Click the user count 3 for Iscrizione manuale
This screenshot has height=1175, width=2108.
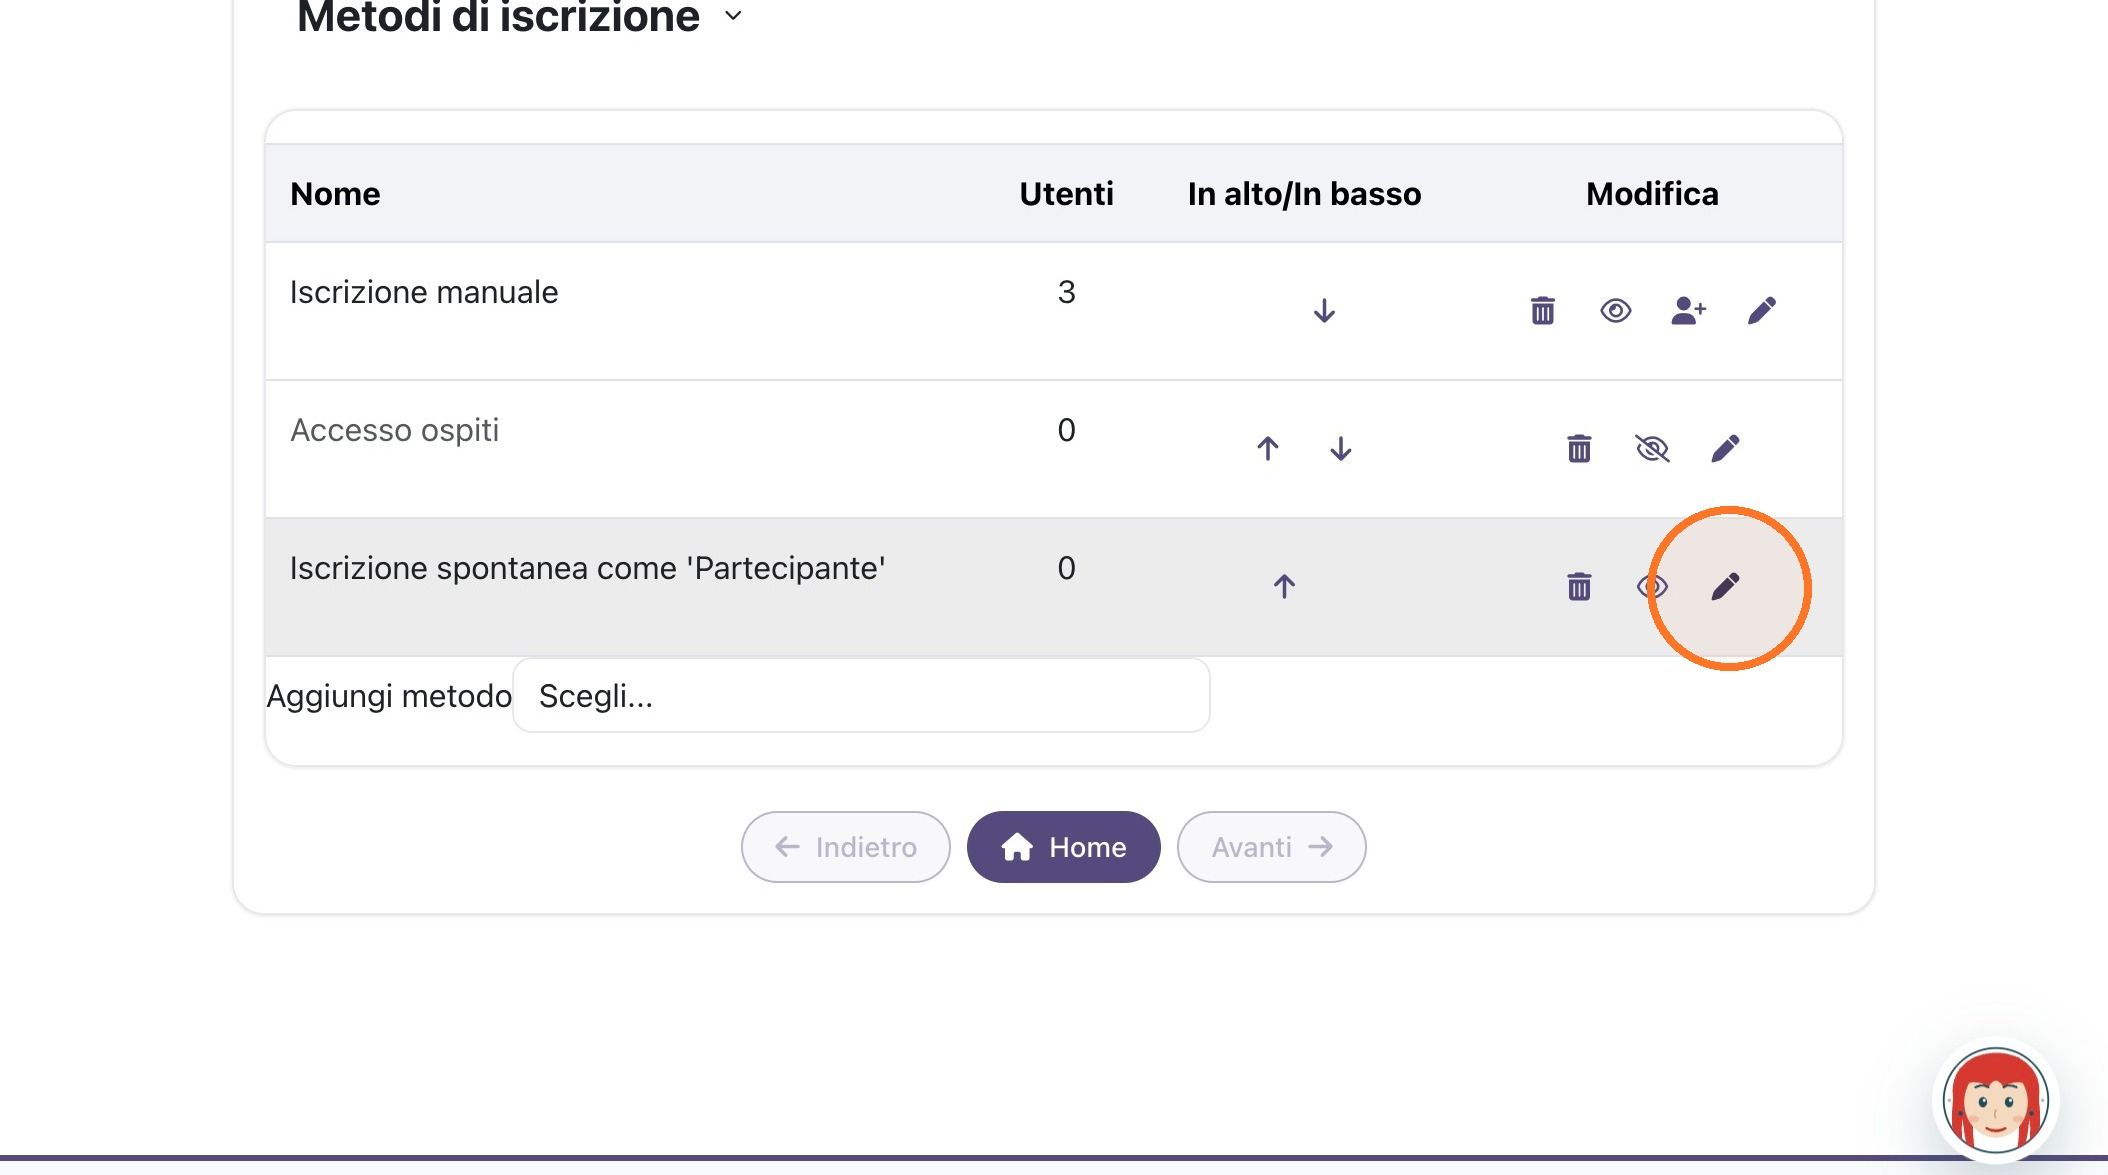1066,292
